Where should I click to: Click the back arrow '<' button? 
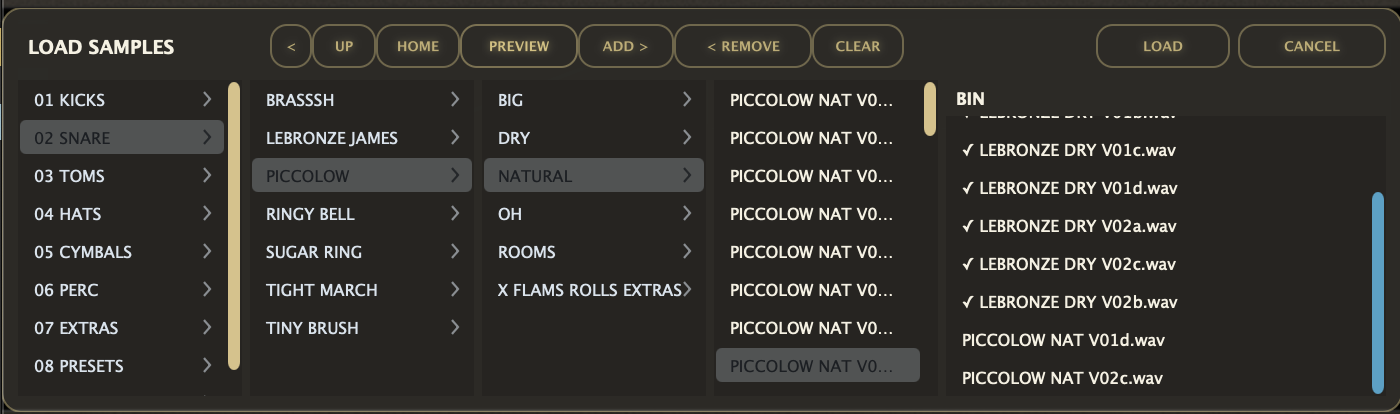coord(291,46)
